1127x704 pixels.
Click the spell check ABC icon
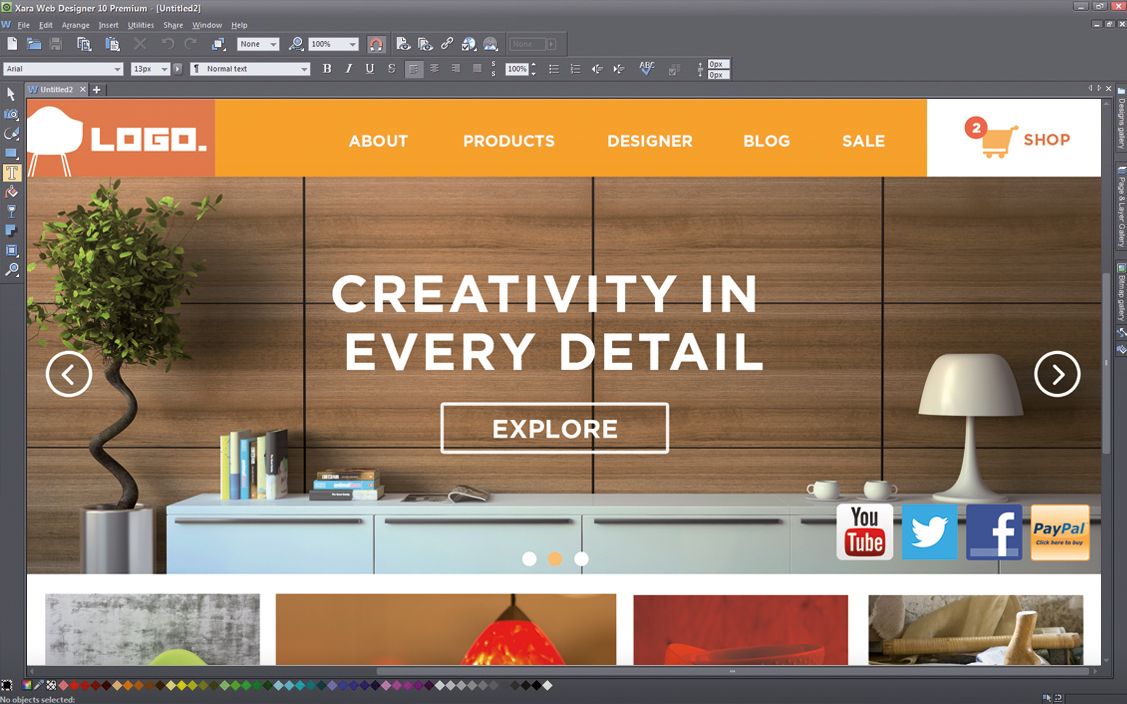click(x=646, y=69)
